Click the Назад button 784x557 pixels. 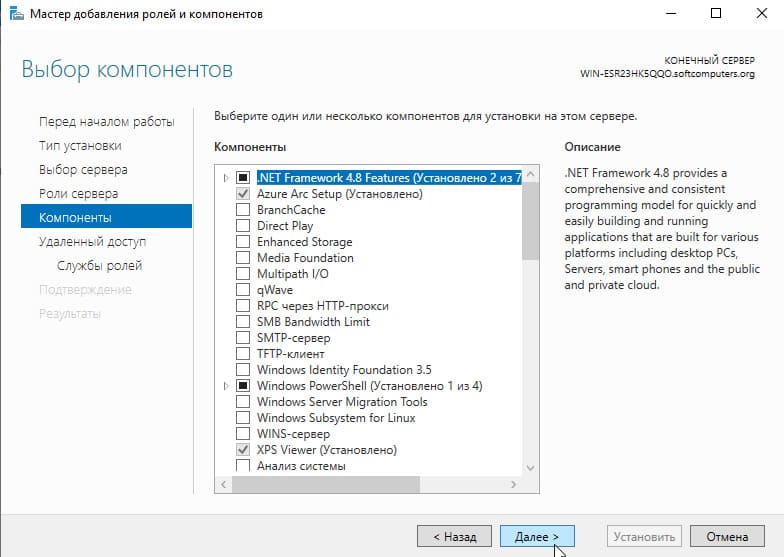(x=454, y=536)
